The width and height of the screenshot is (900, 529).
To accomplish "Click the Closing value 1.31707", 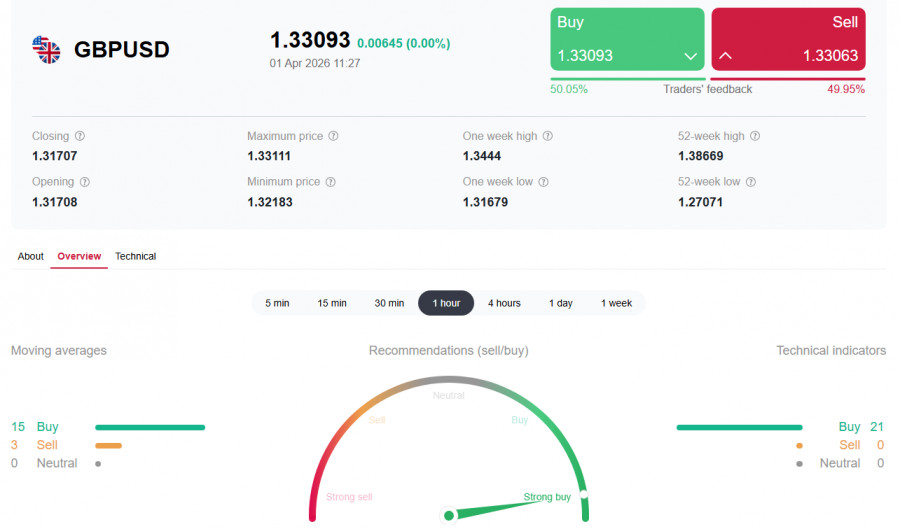I will click(55, 156).
